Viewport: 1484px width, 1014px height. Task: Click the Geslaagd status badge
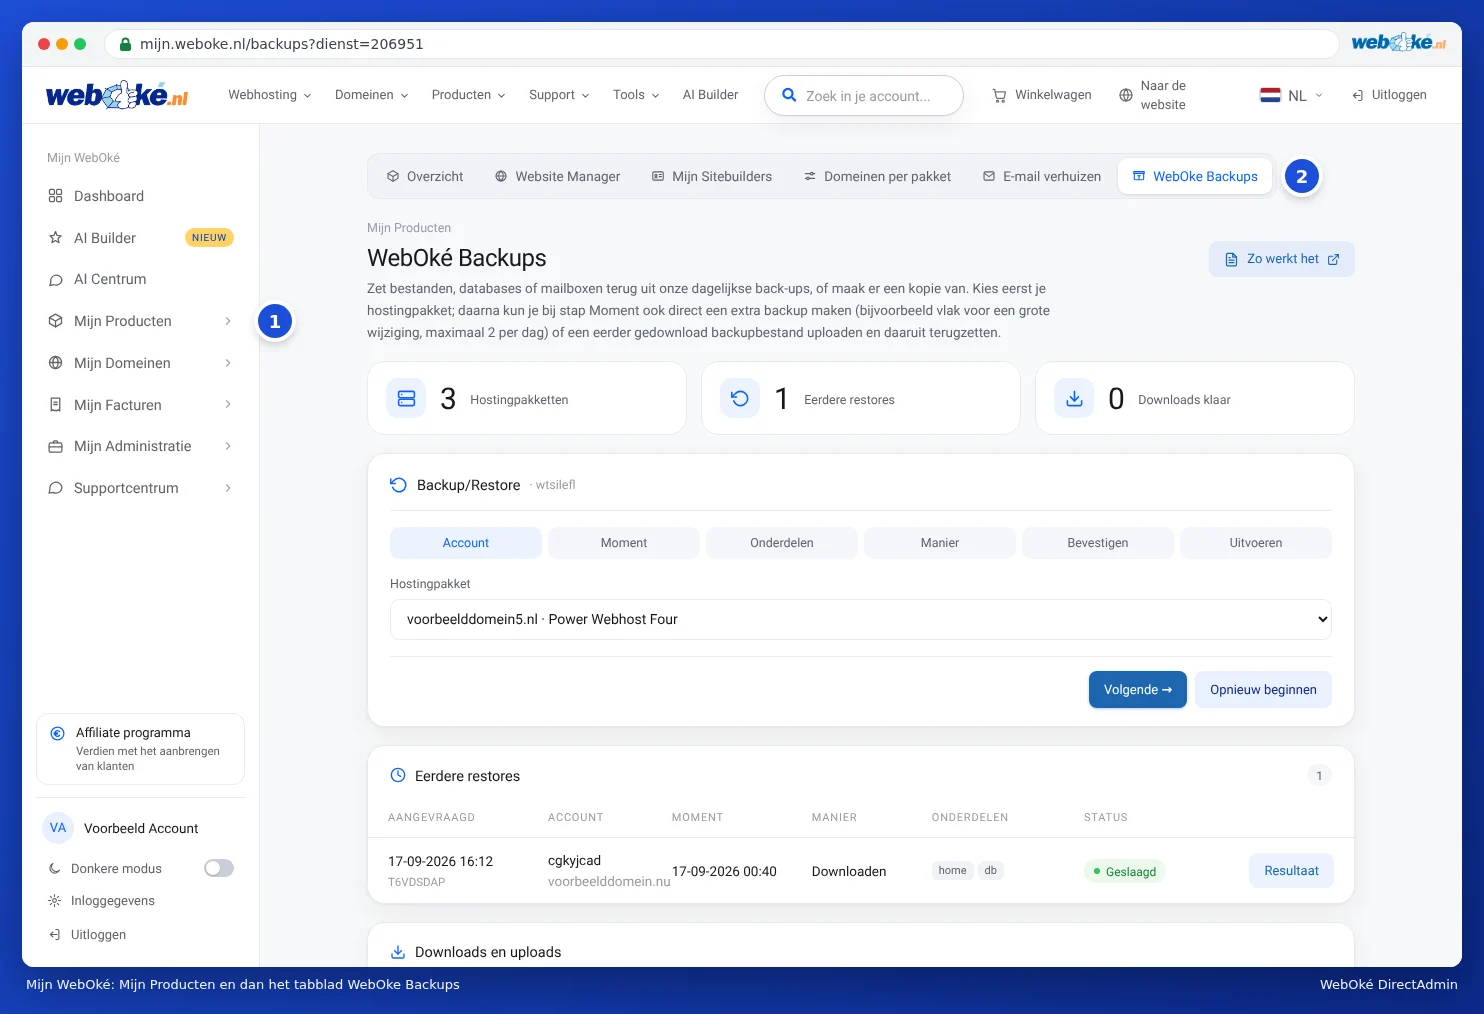point(1125,872)
